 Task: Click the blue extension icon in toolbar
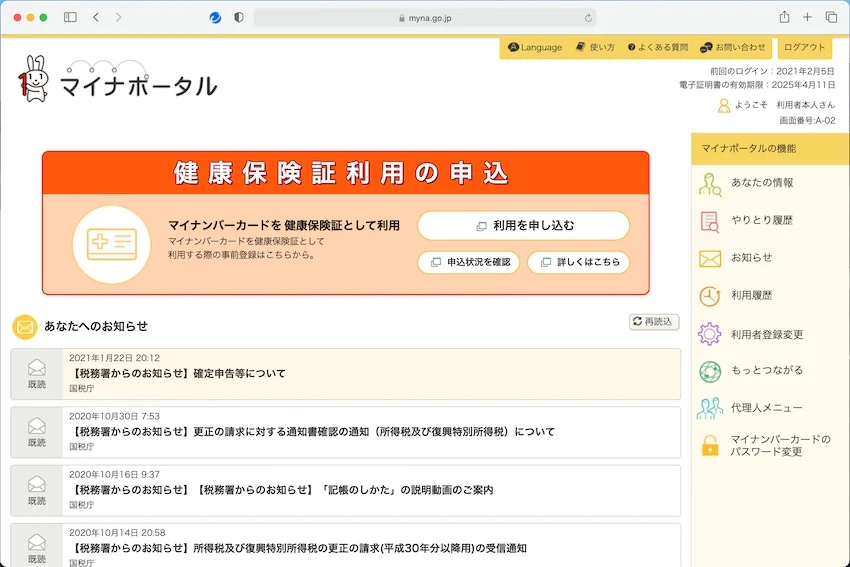[x=215, y=17]
